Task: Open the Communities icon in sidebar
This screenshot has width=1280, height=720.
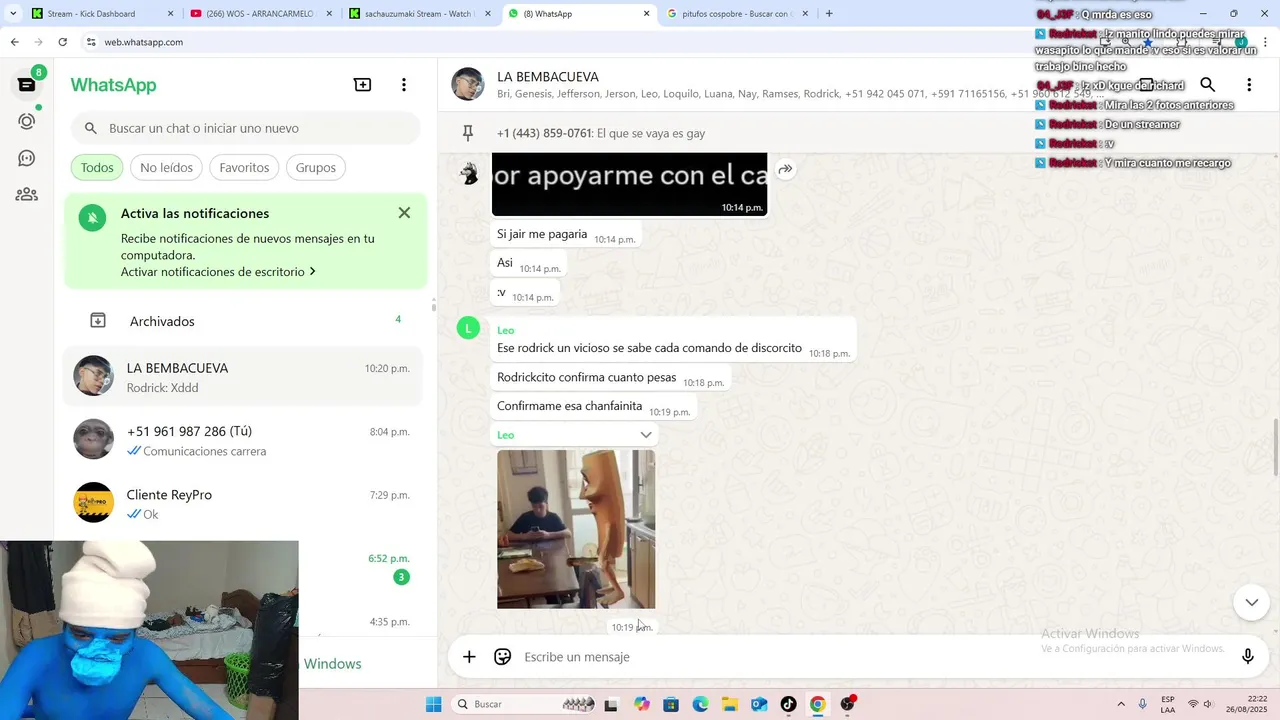Action: pyautogui.click(x=27, y=195)
